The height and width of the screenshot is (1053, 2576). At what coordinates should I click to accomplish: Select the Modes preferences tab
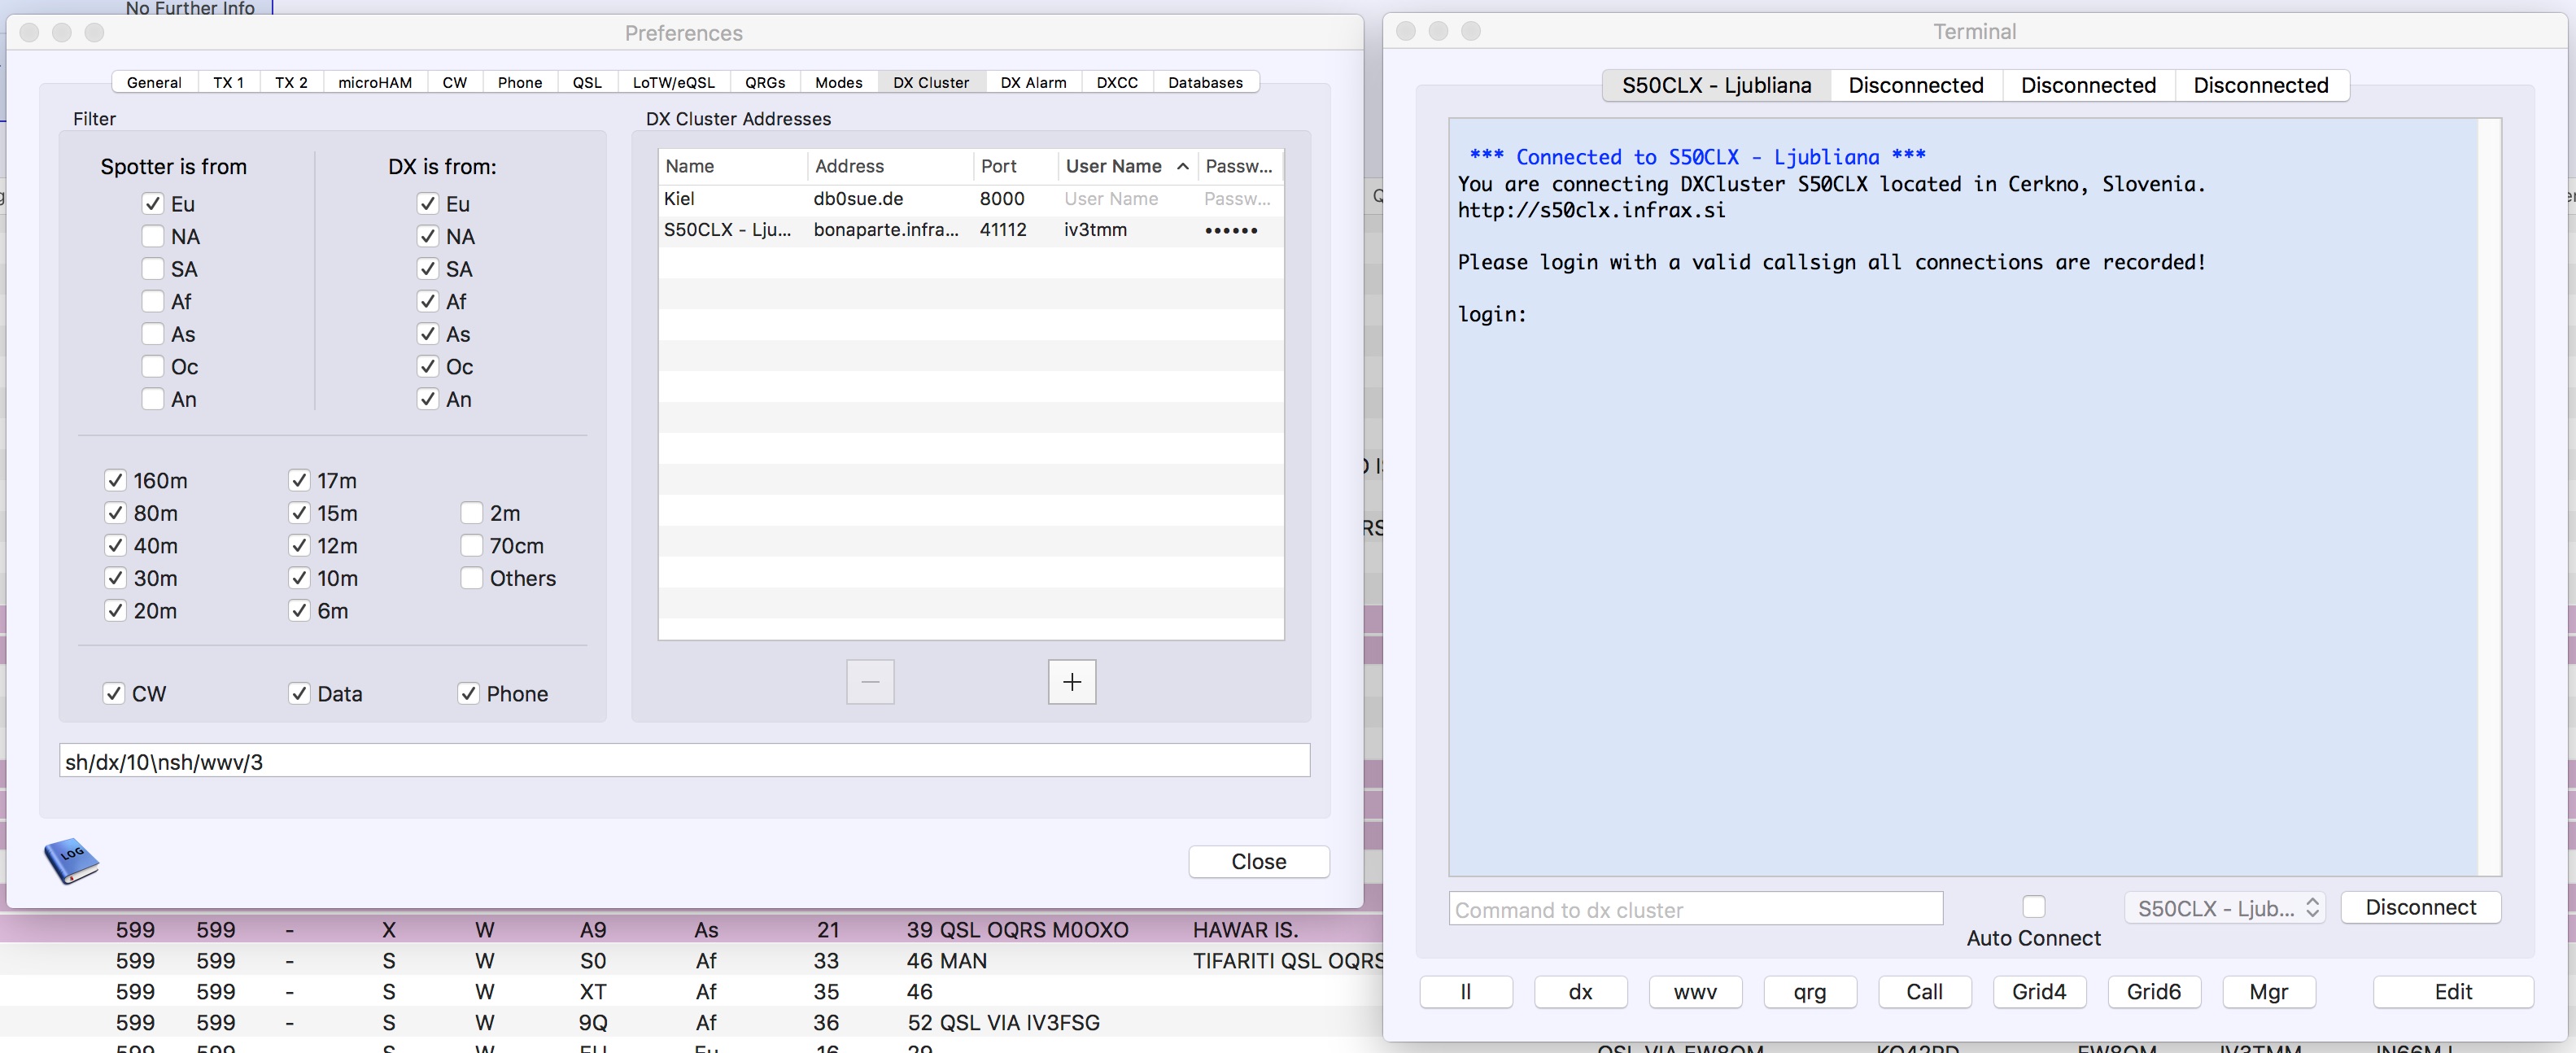coord(838,83)
